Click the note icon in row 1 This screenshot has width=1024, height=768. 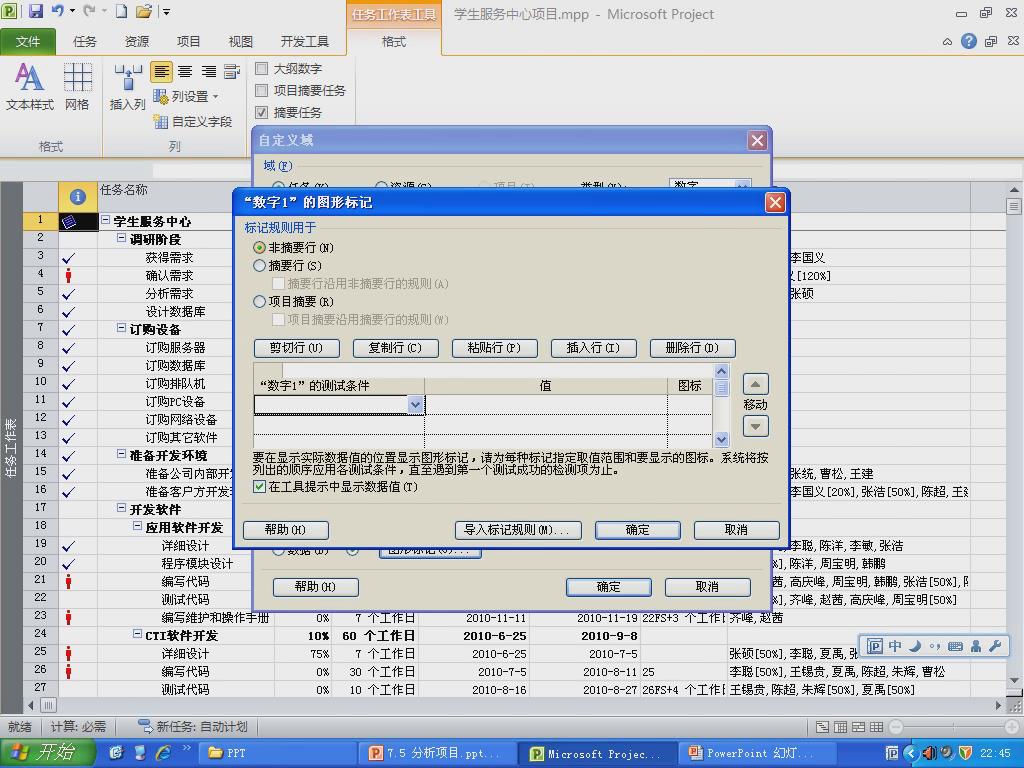(69, 222)
